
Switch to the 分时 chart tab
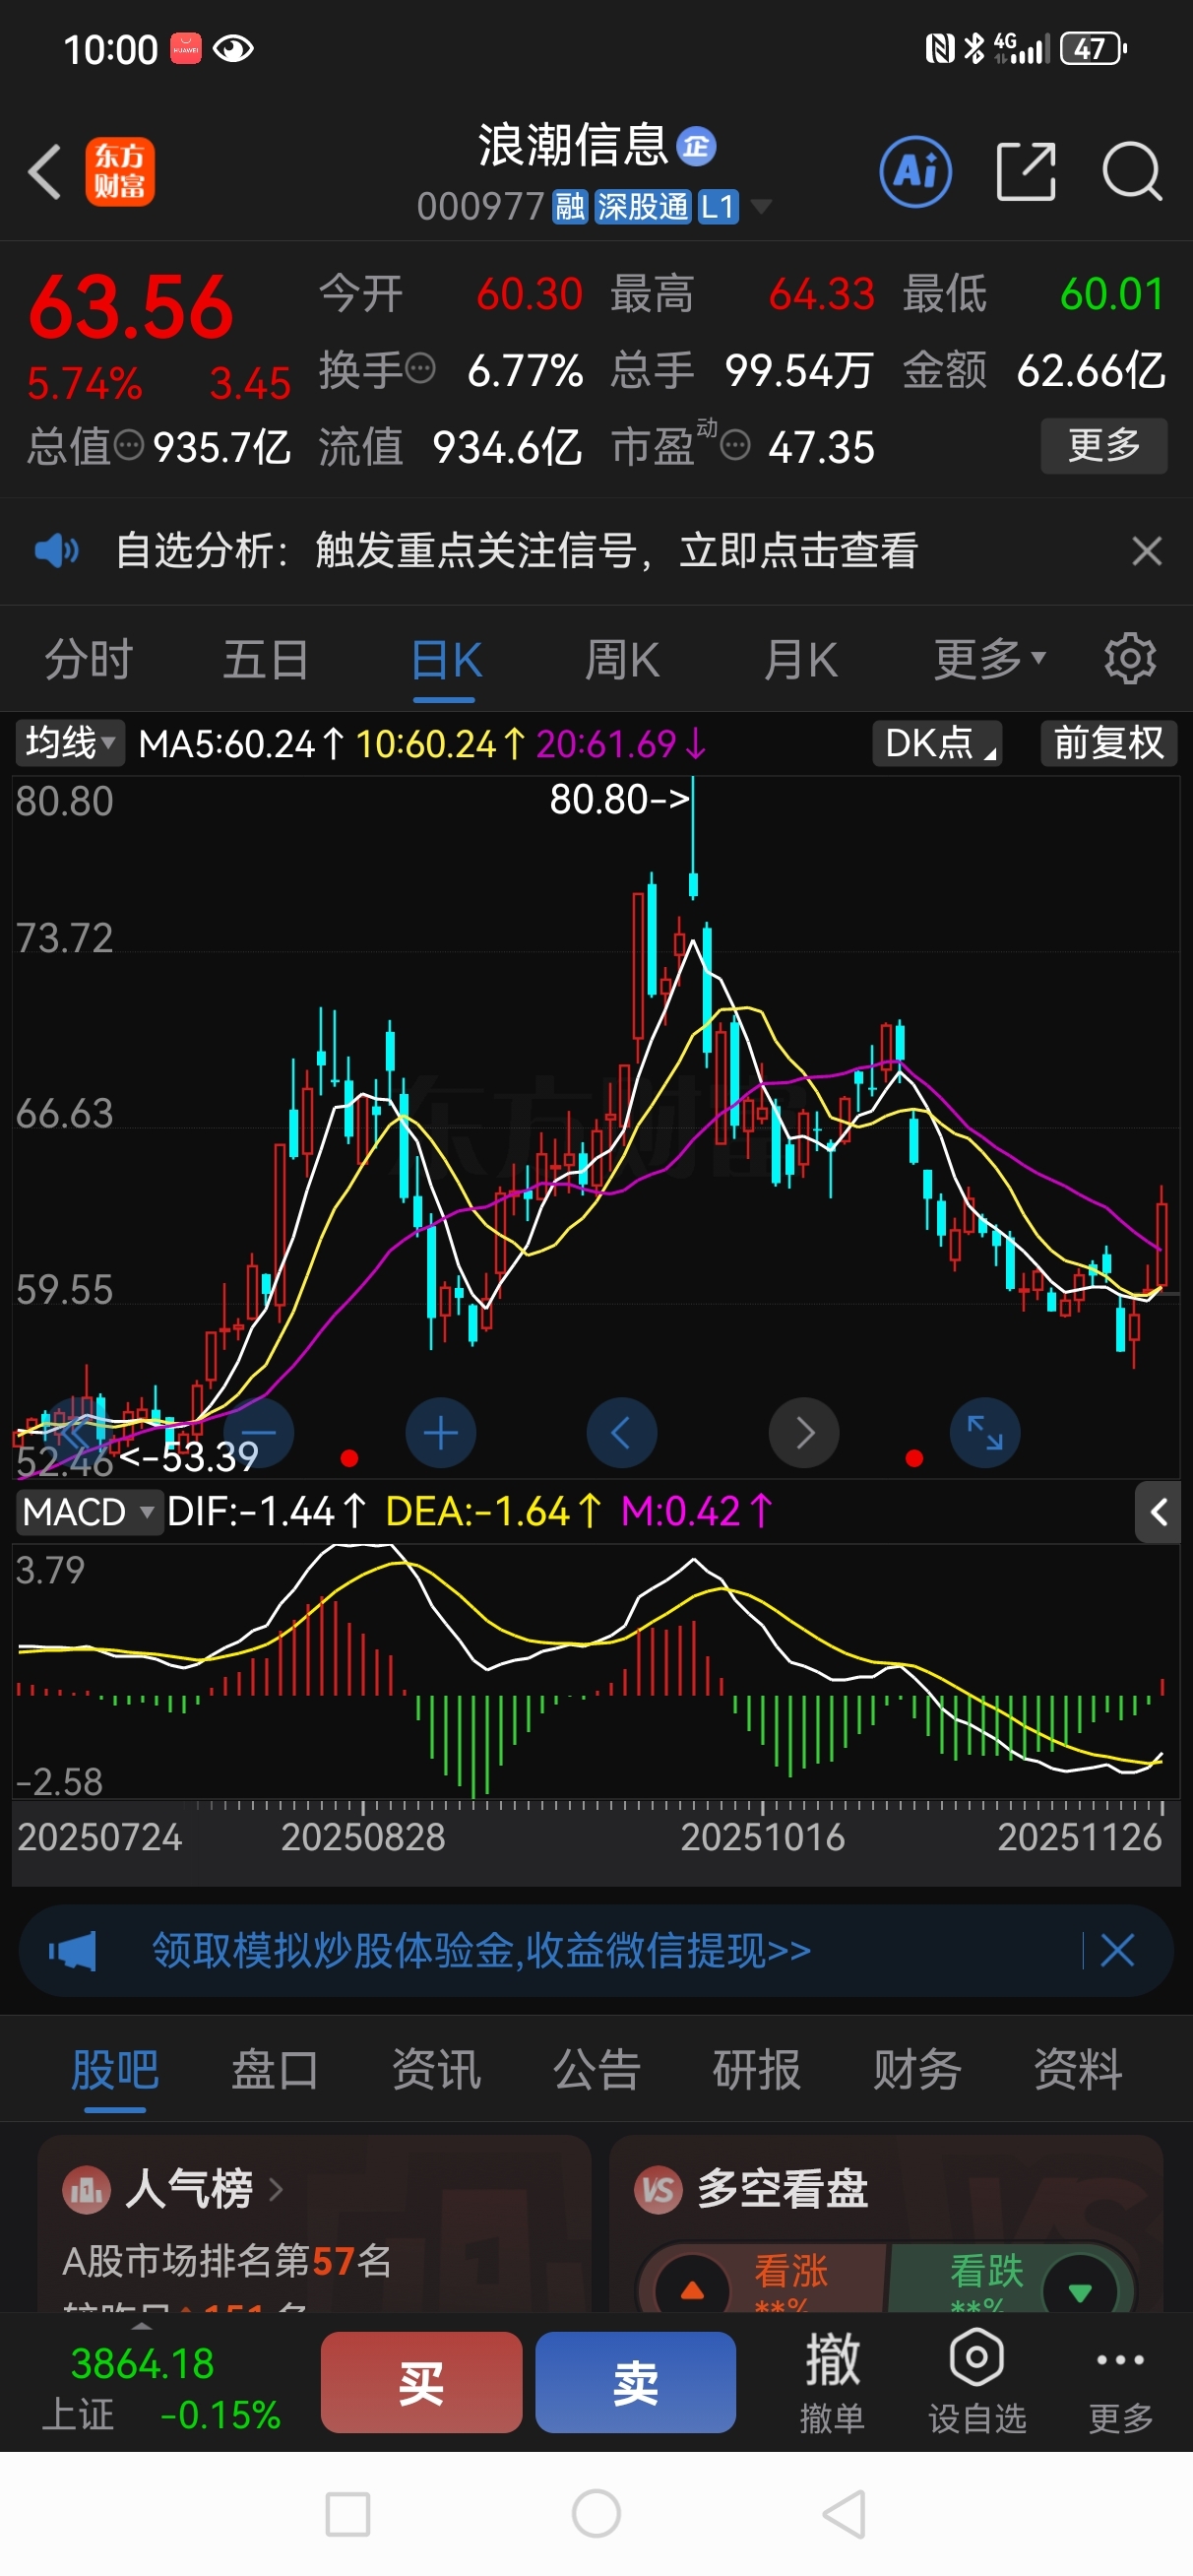[x=88, y=661]
